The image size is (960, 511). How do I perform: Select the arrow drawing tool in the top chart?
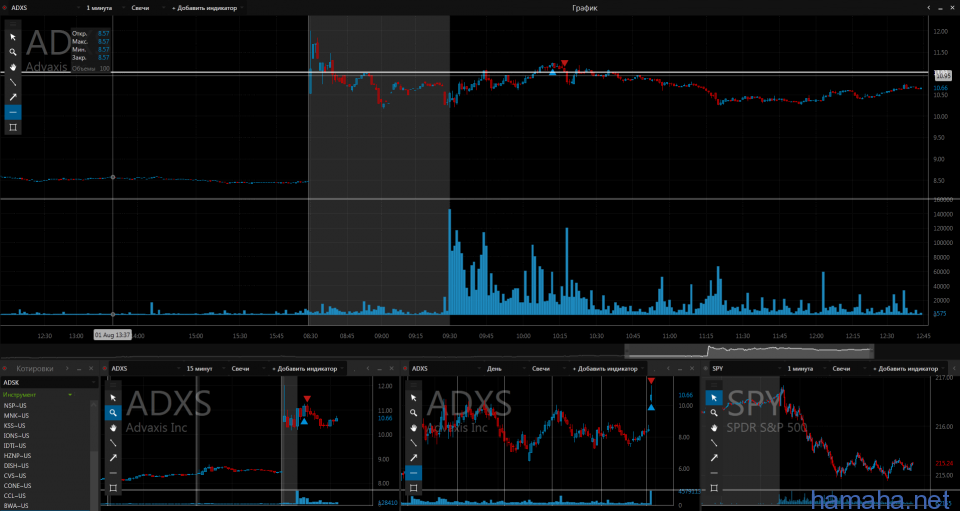[x=13, y=97]
